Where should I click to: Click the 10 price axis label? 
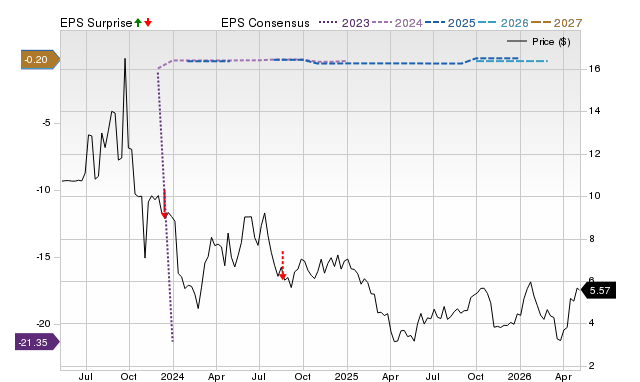(594, 196)
